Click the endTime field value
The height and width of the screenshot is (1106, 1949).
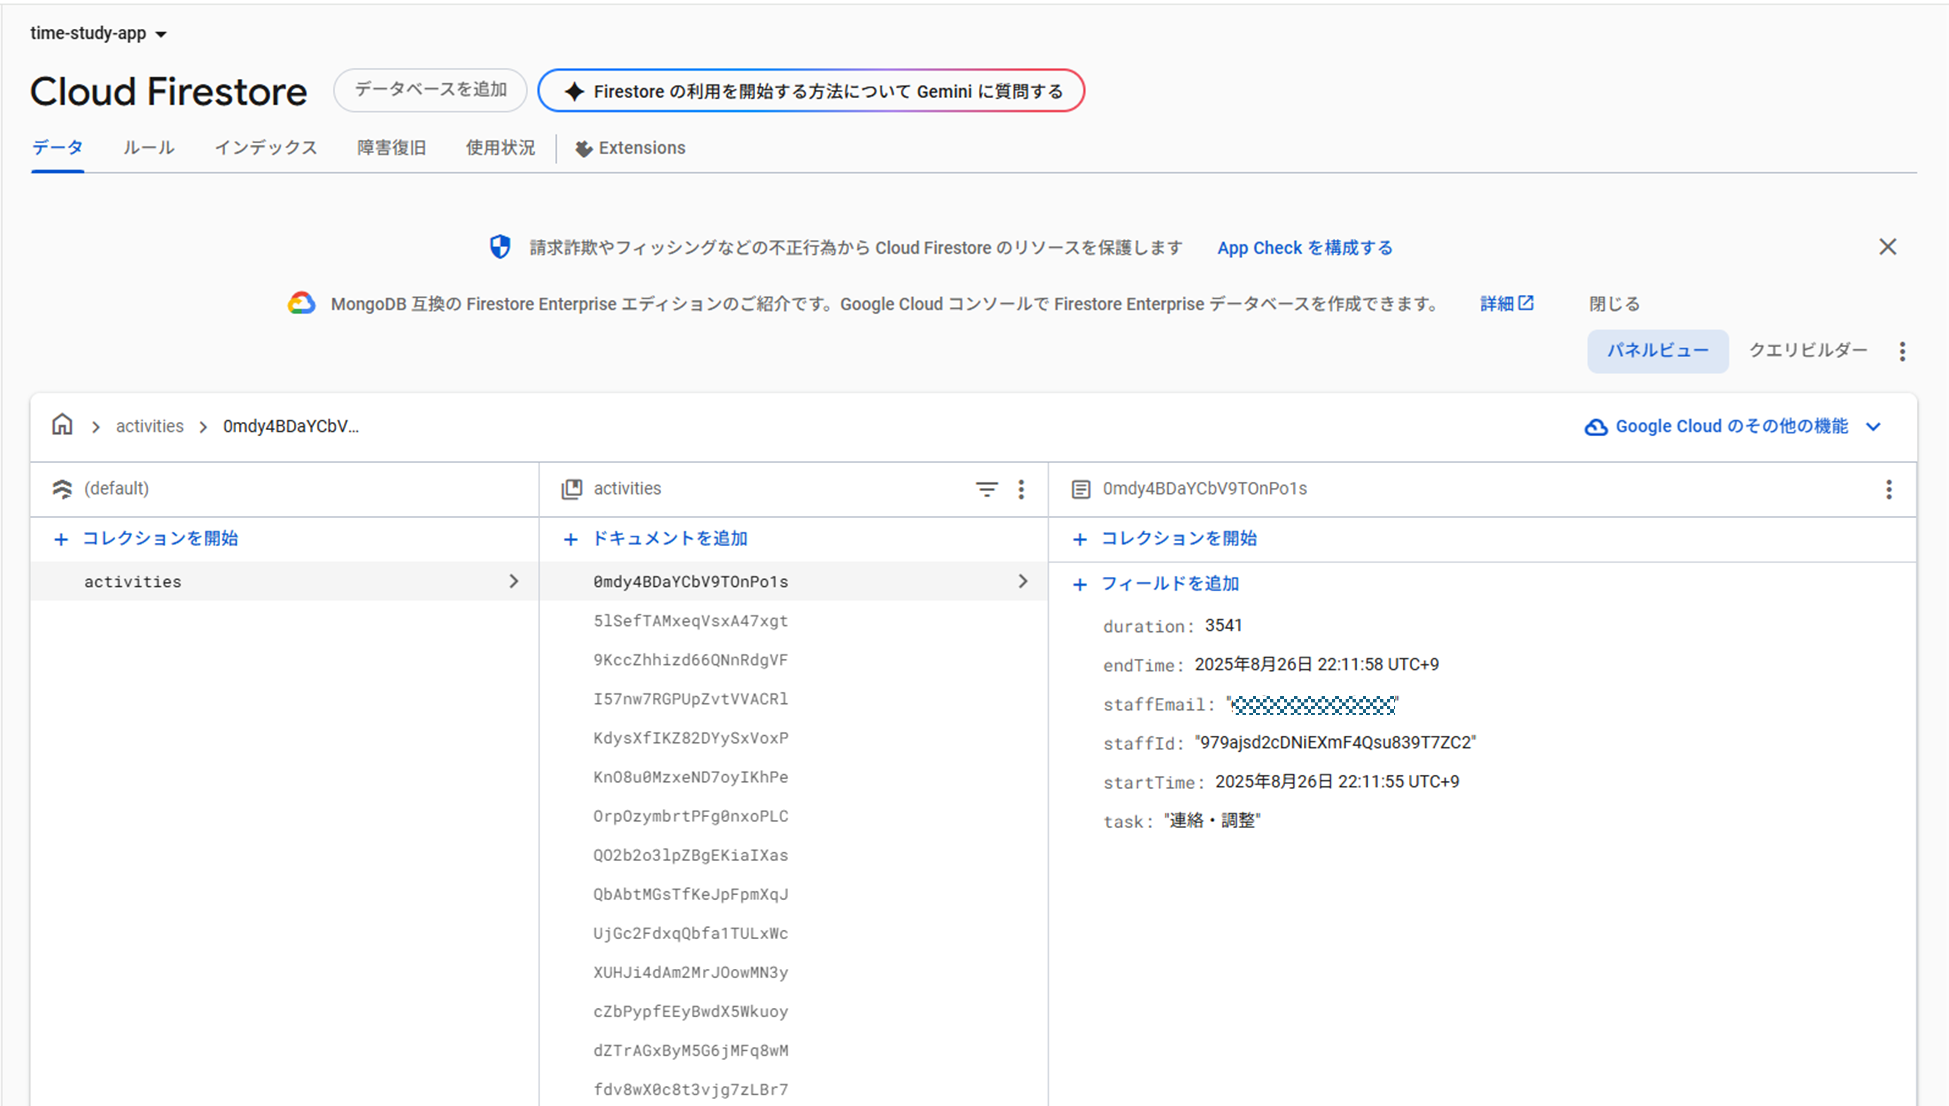coord(1317,665)
